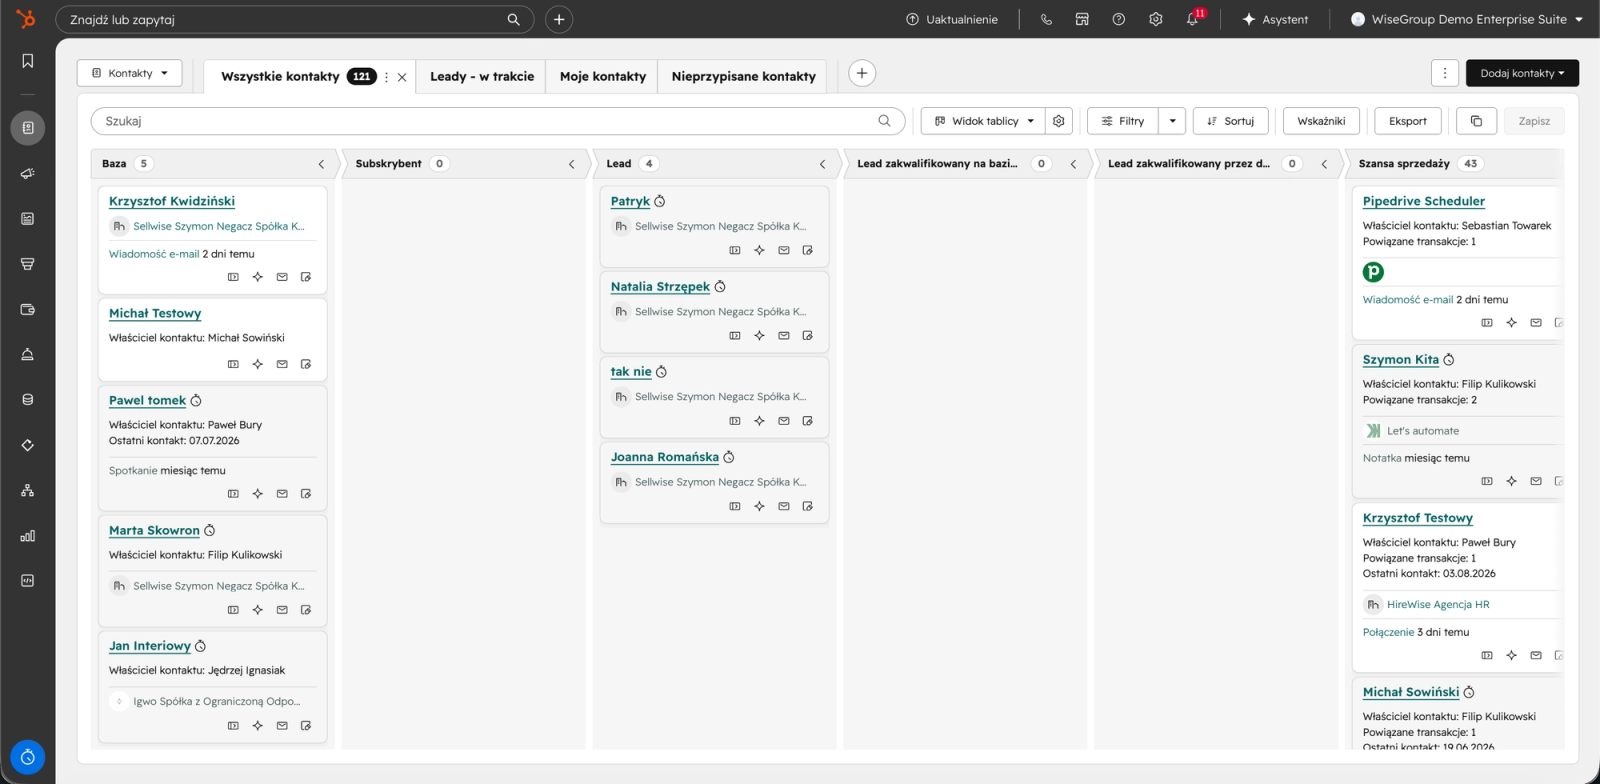Click the Eksport button

(x=1408, y=121)
